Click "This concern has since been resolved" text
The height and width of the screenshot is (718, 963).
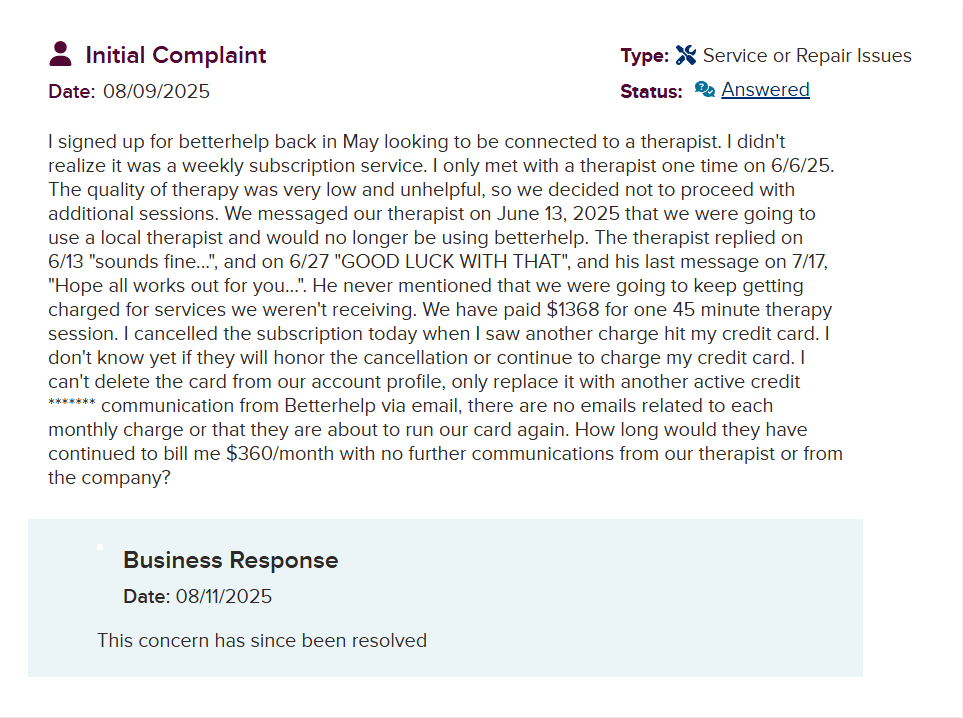click(262, 640)
